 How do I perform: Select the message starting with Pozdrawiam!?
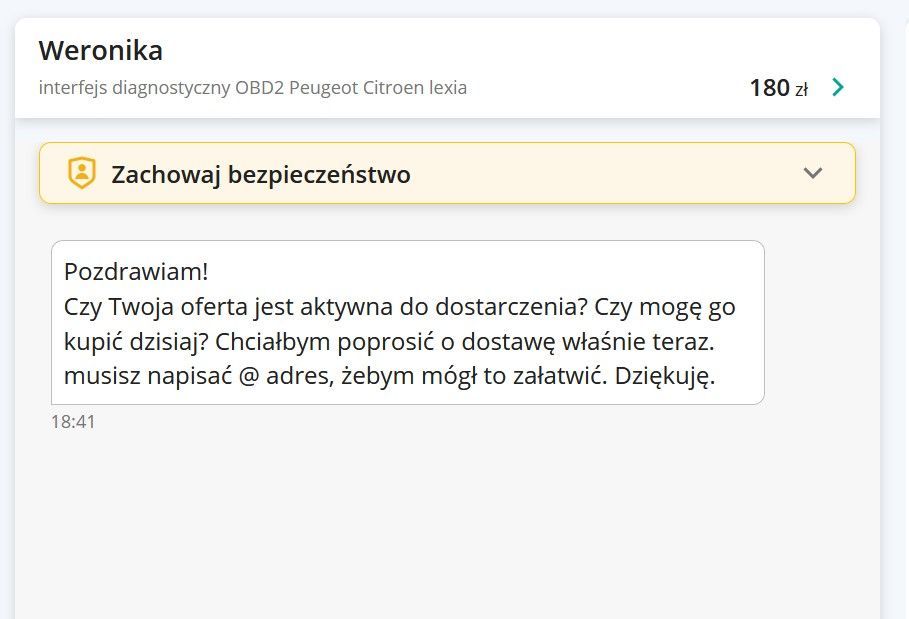point(408,323)
